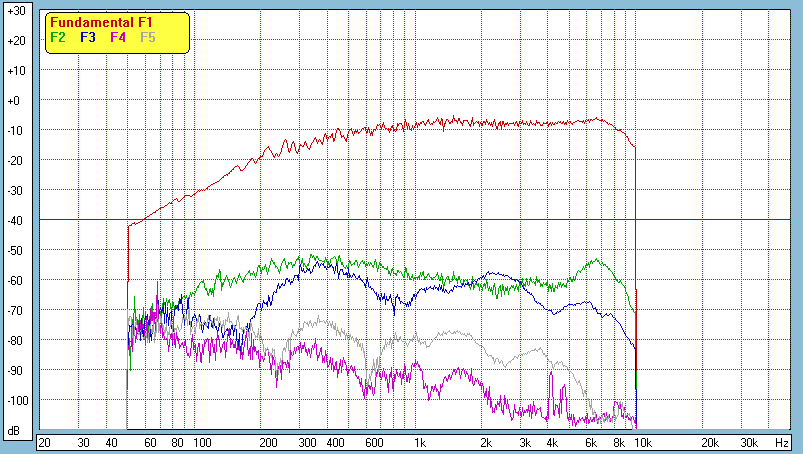The width and height of the screenshot is (803, 454).
Task: Click the 4k label on the frequency axis
Action: click(552, 441)
